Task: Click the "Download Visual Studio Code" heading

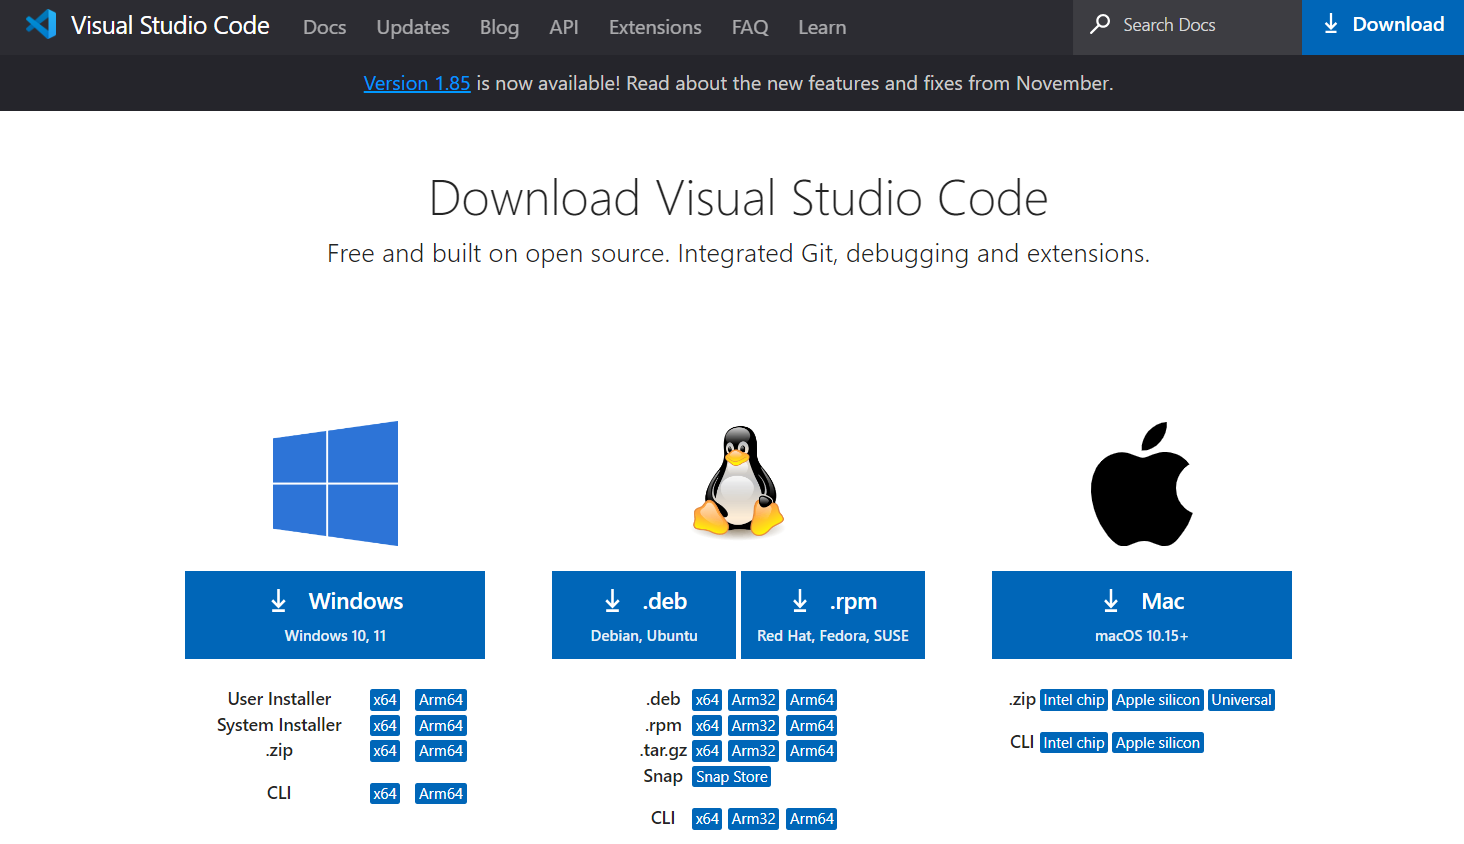Action: point(738,198)
